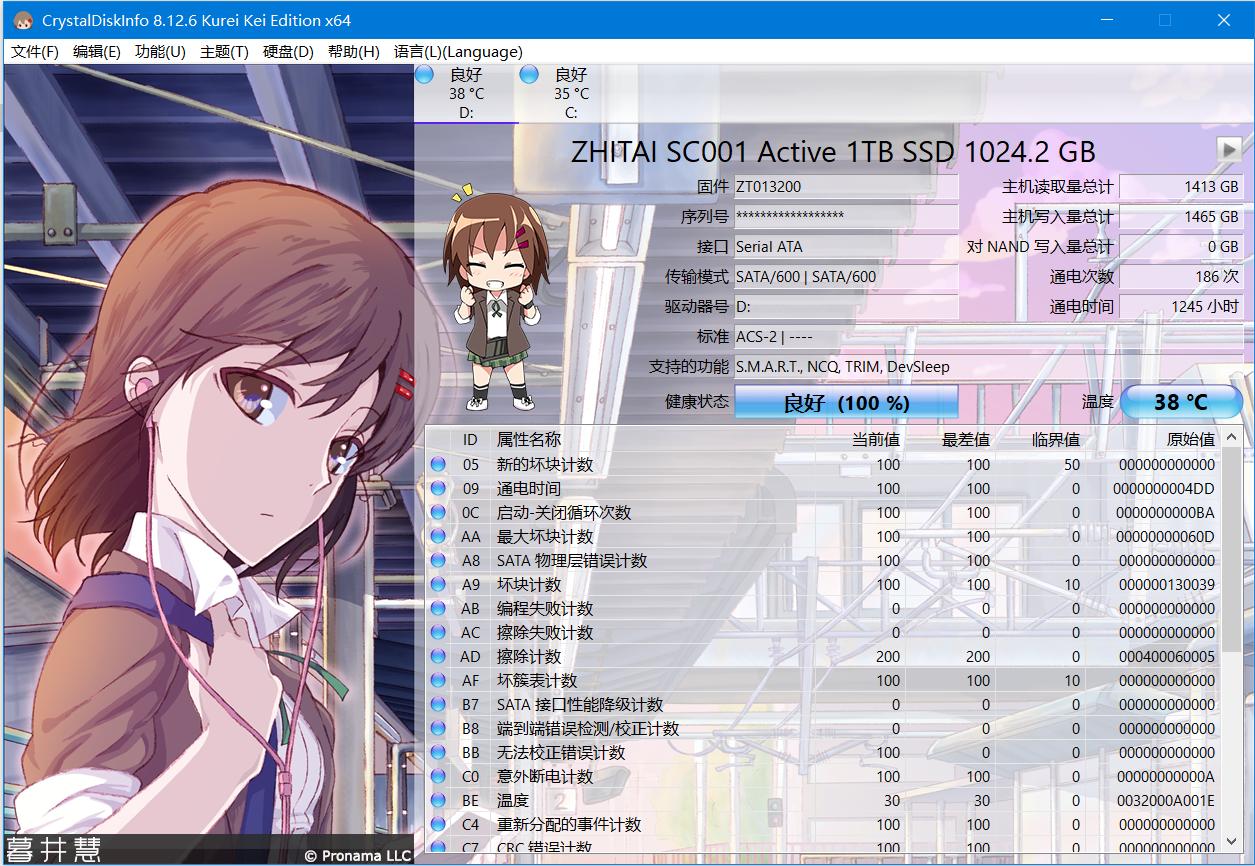The height and width of the screenshot is (866, 1255).
Task: Click the status orb for BE 温度
Action: click(438, 800)
